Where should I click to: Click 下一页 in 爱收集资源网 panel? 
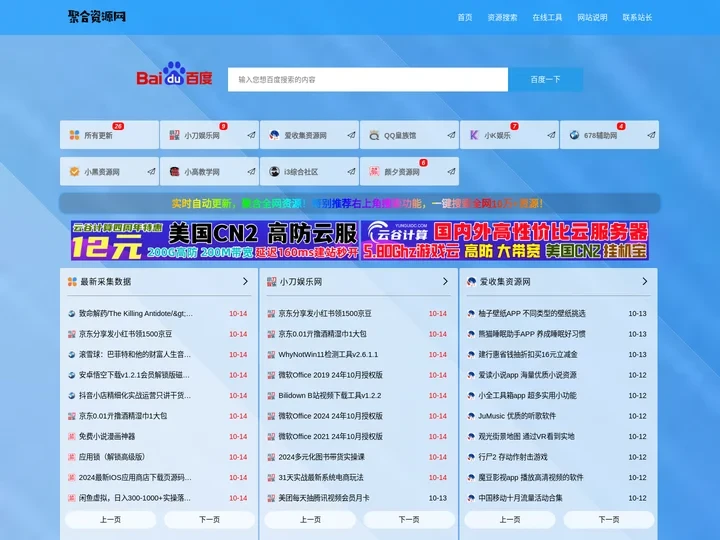click(609, 519)
